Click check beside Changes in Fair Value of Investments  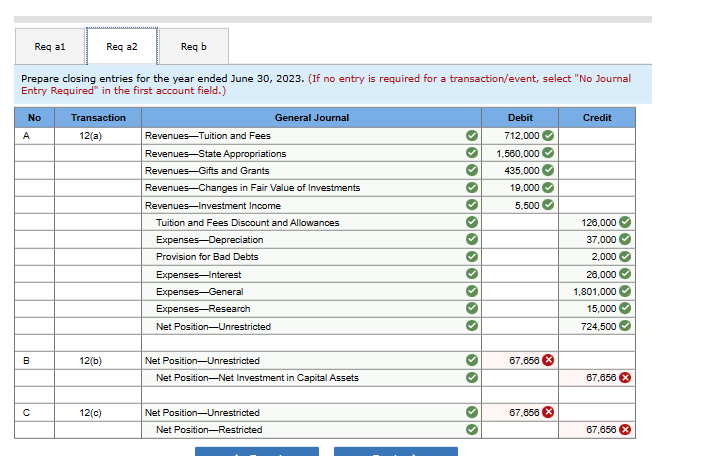tap(472, 187)
